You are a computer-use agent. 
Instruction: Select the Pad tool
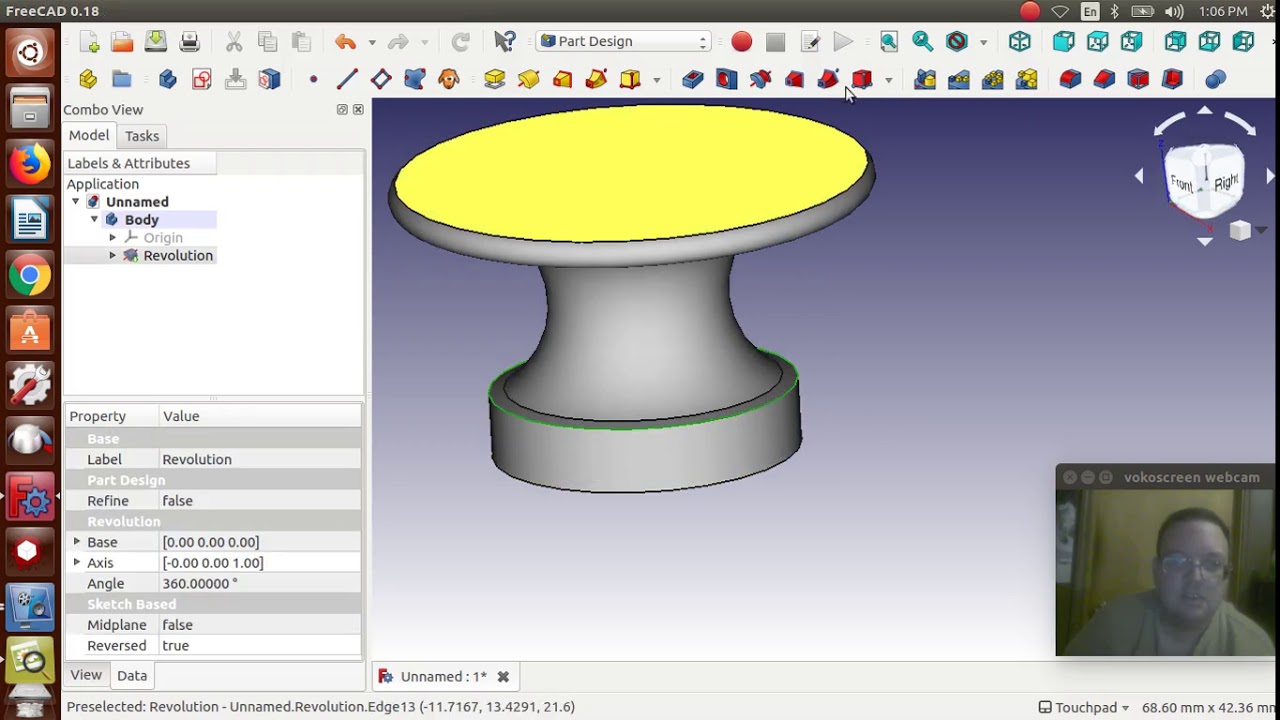pyautogui.click(x=494, y=79)
